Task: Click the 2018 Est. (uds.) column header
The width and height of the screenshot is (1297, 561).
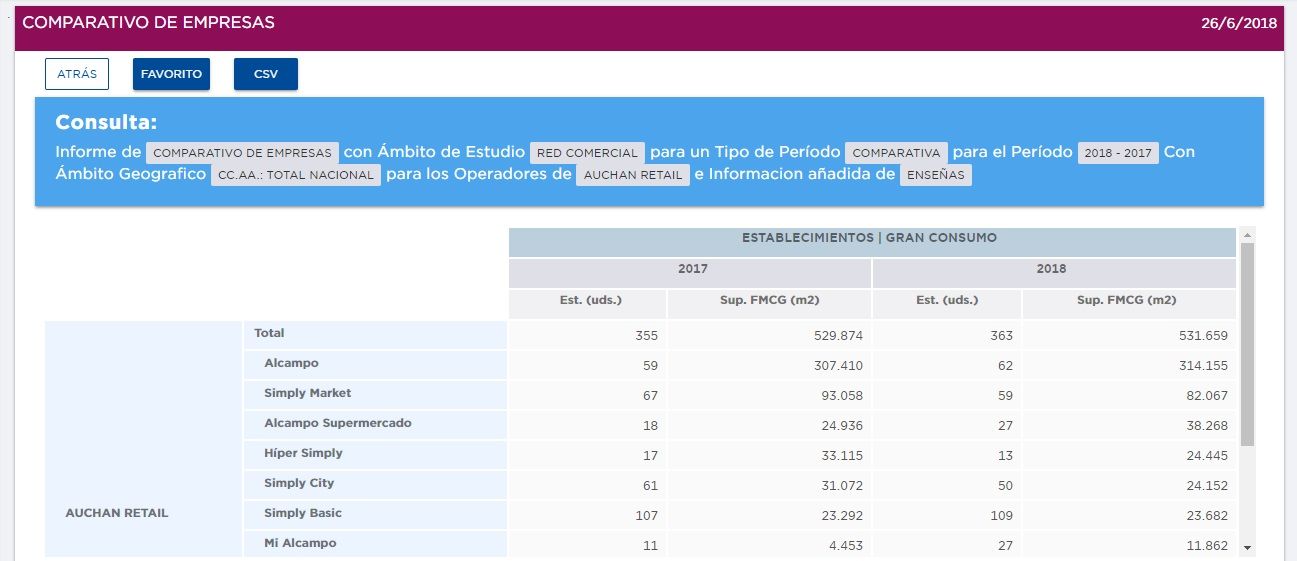Action: coord(947,304)
